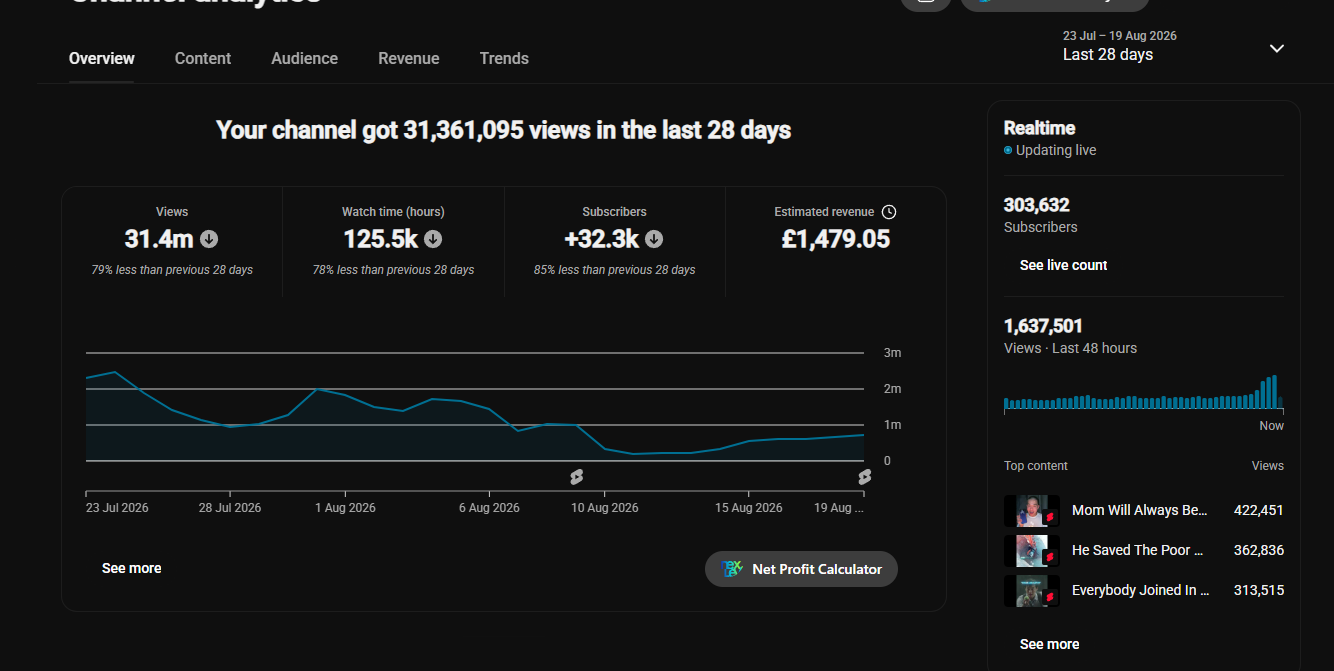Click See more under Top content

pyautogui.click(x=1049, y=644)
